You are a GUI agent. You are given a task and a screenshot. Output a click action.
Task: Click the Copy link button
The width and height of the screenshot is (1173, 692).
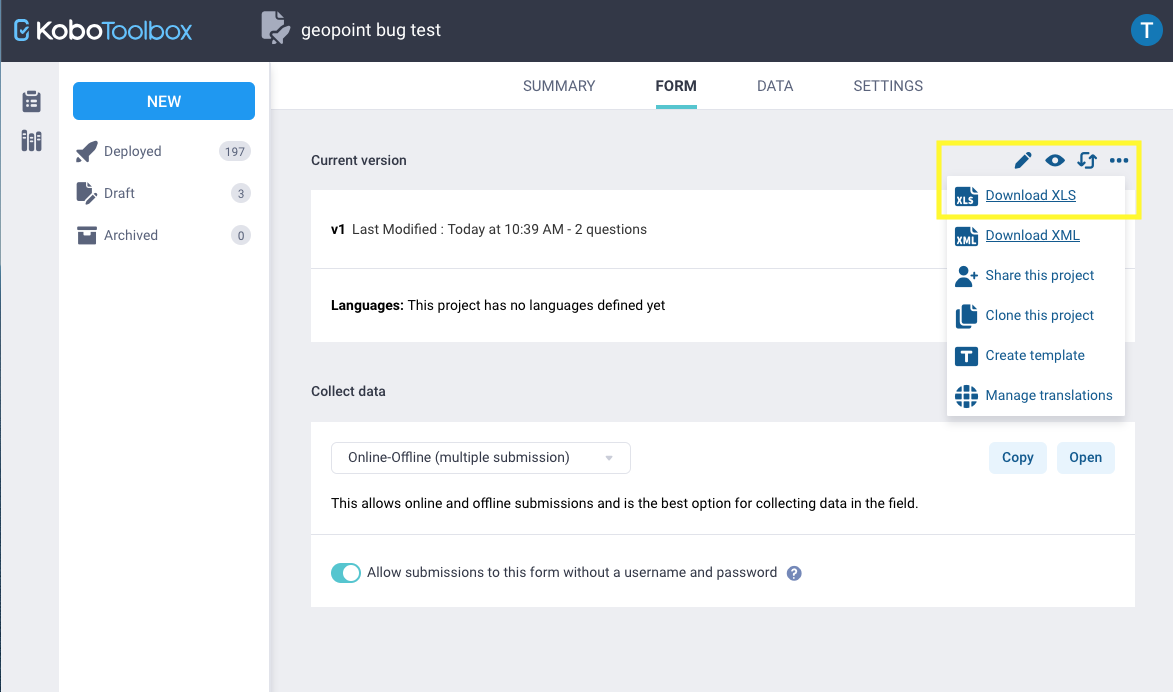(1017, 458)
